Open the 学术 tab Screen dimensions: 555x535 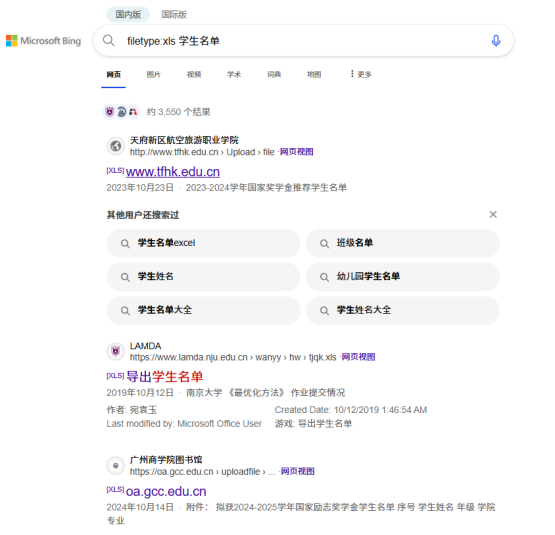[234, 74]
